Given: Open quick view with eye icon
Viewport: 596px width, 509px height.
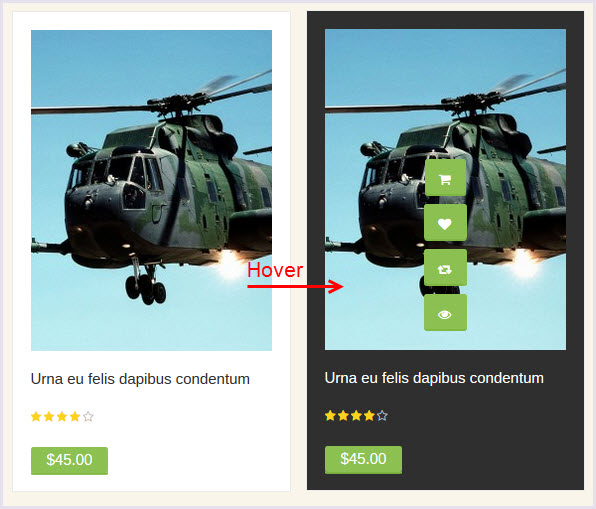Looking at the screenshot, I should pos(445,312).
